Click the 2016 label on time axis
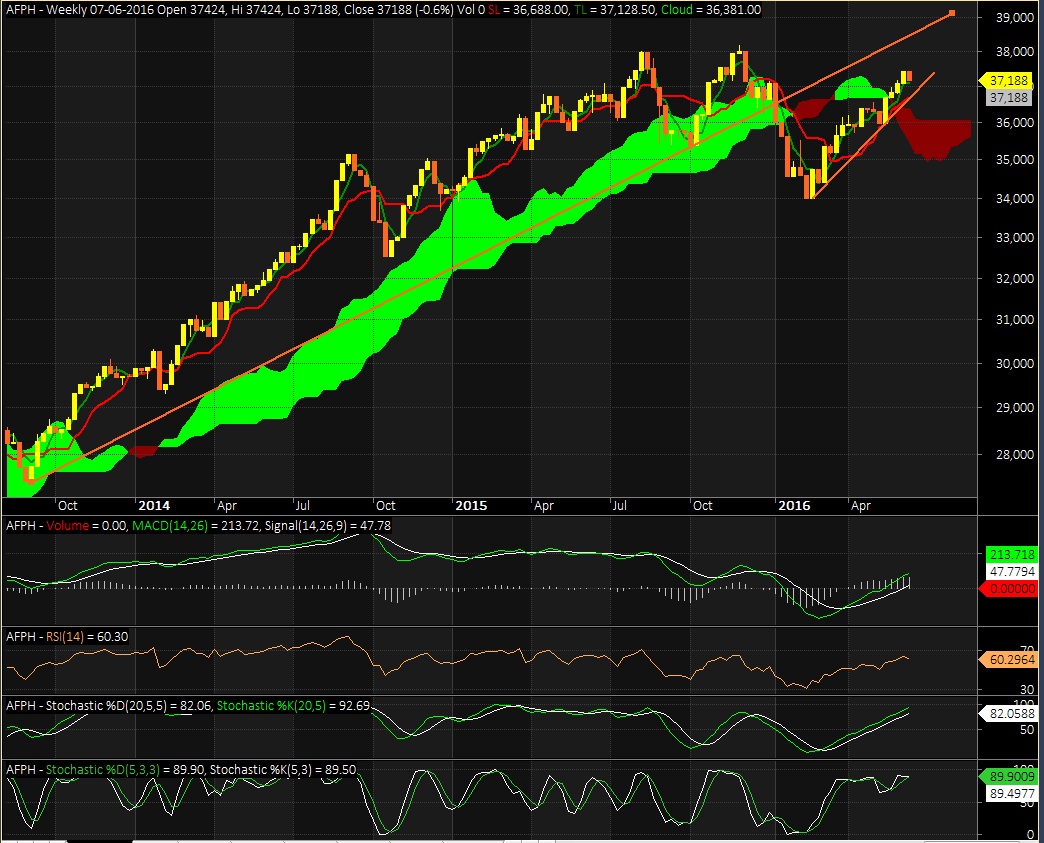 coord(794,505)
